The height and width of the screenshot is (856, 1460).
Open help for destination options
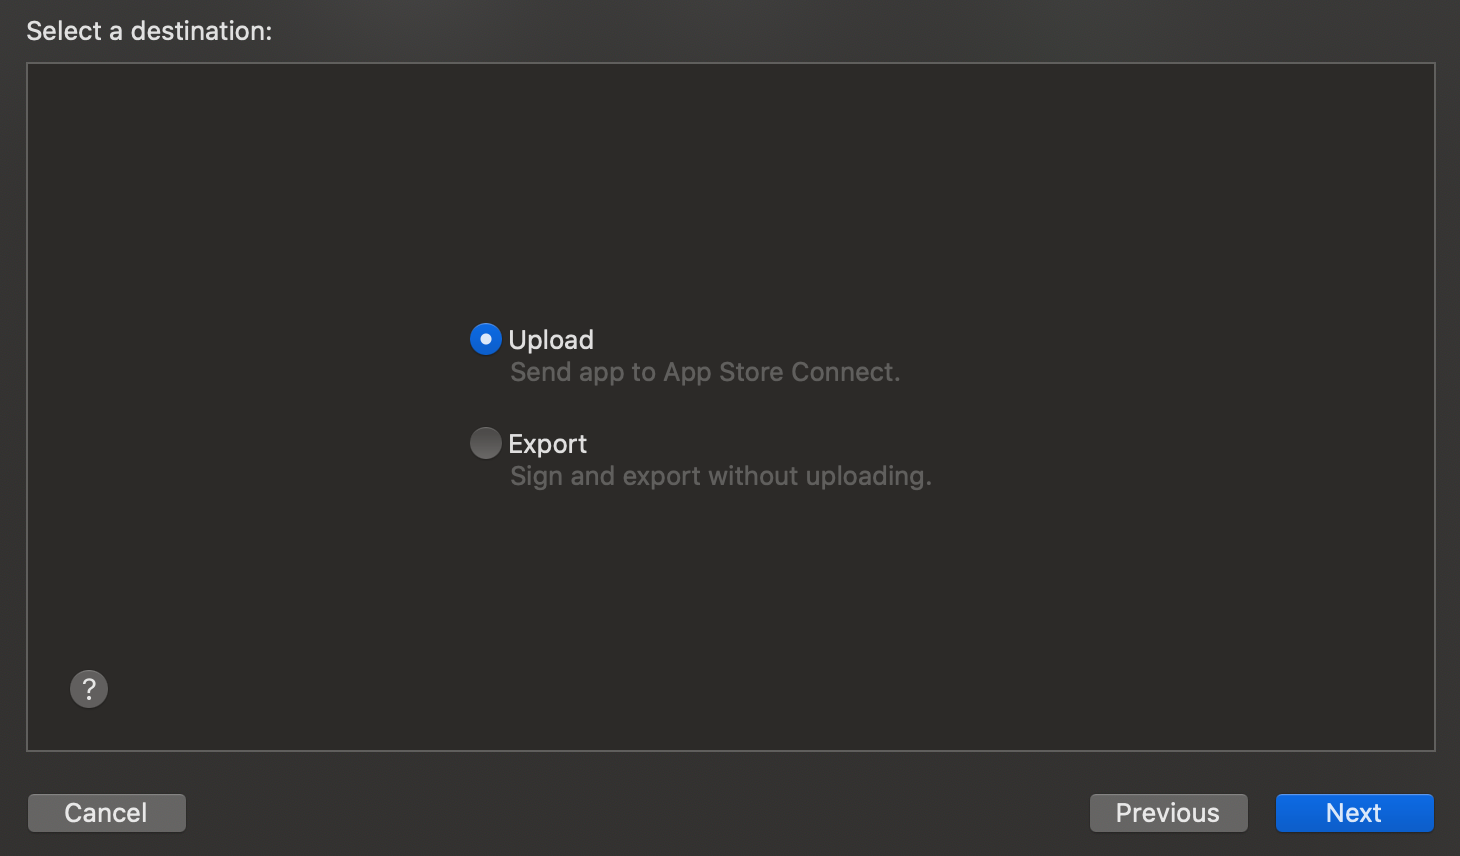(x=89, y=689)
